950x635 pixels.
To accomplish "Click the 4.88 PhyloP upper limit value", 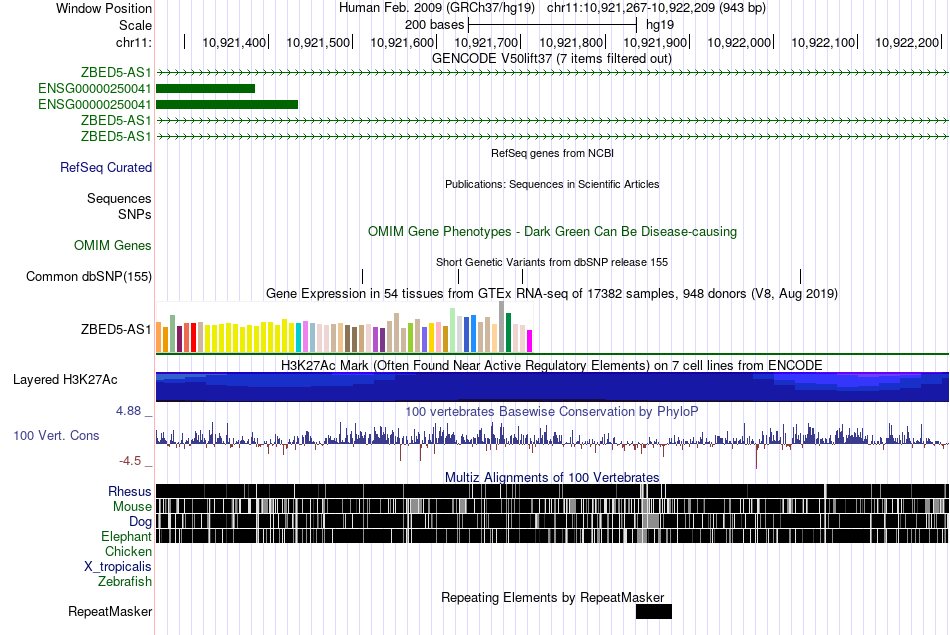I will (128, 411).
